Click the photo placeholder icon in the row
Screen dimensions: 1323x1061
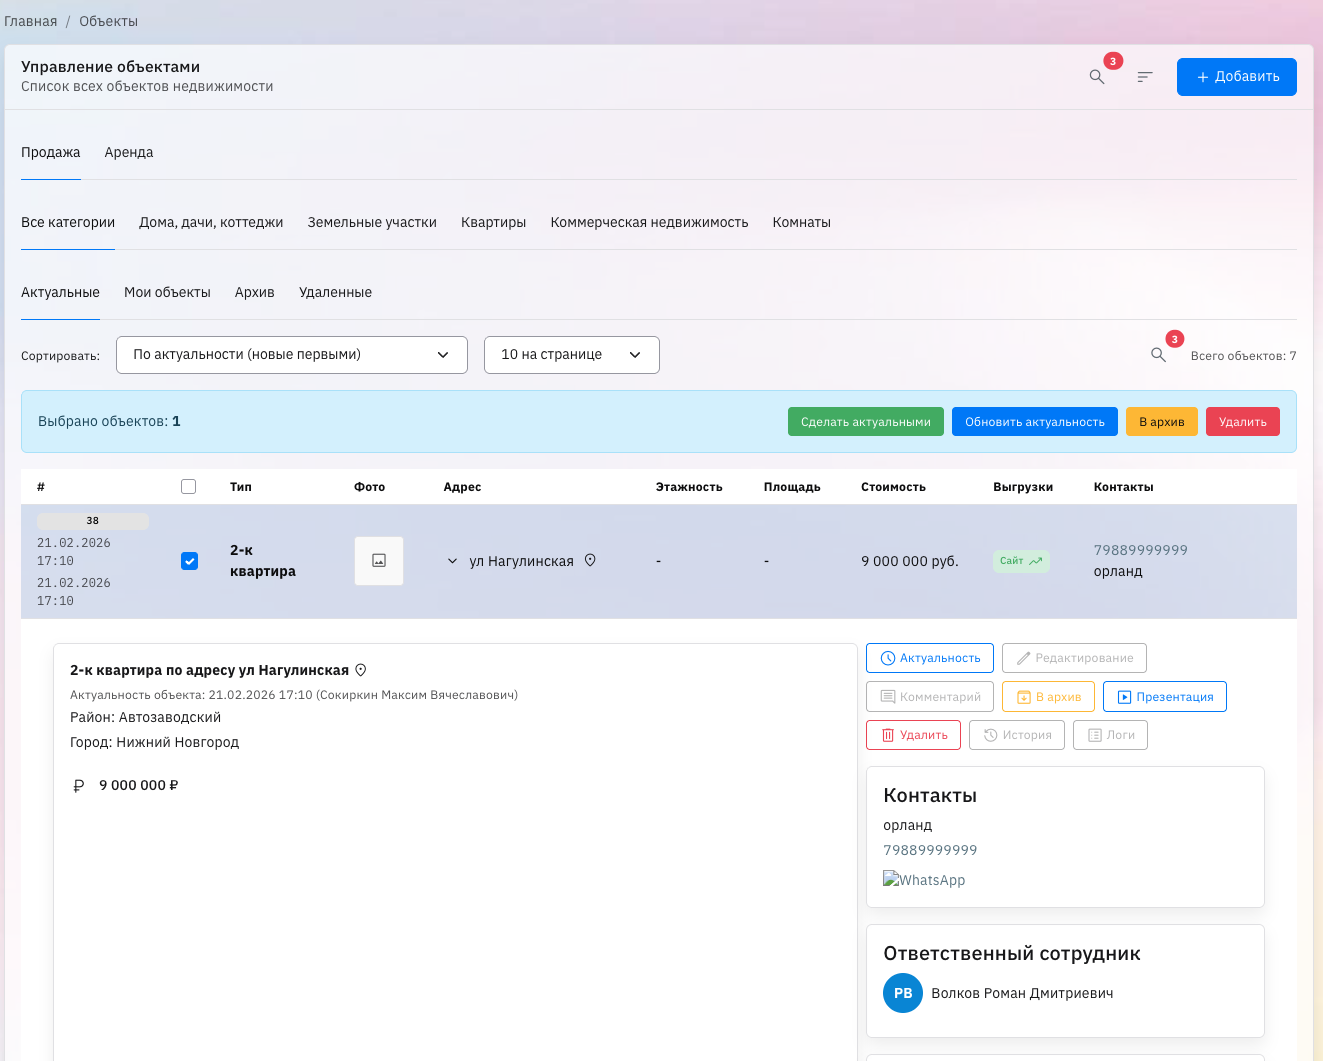[378, 561]
